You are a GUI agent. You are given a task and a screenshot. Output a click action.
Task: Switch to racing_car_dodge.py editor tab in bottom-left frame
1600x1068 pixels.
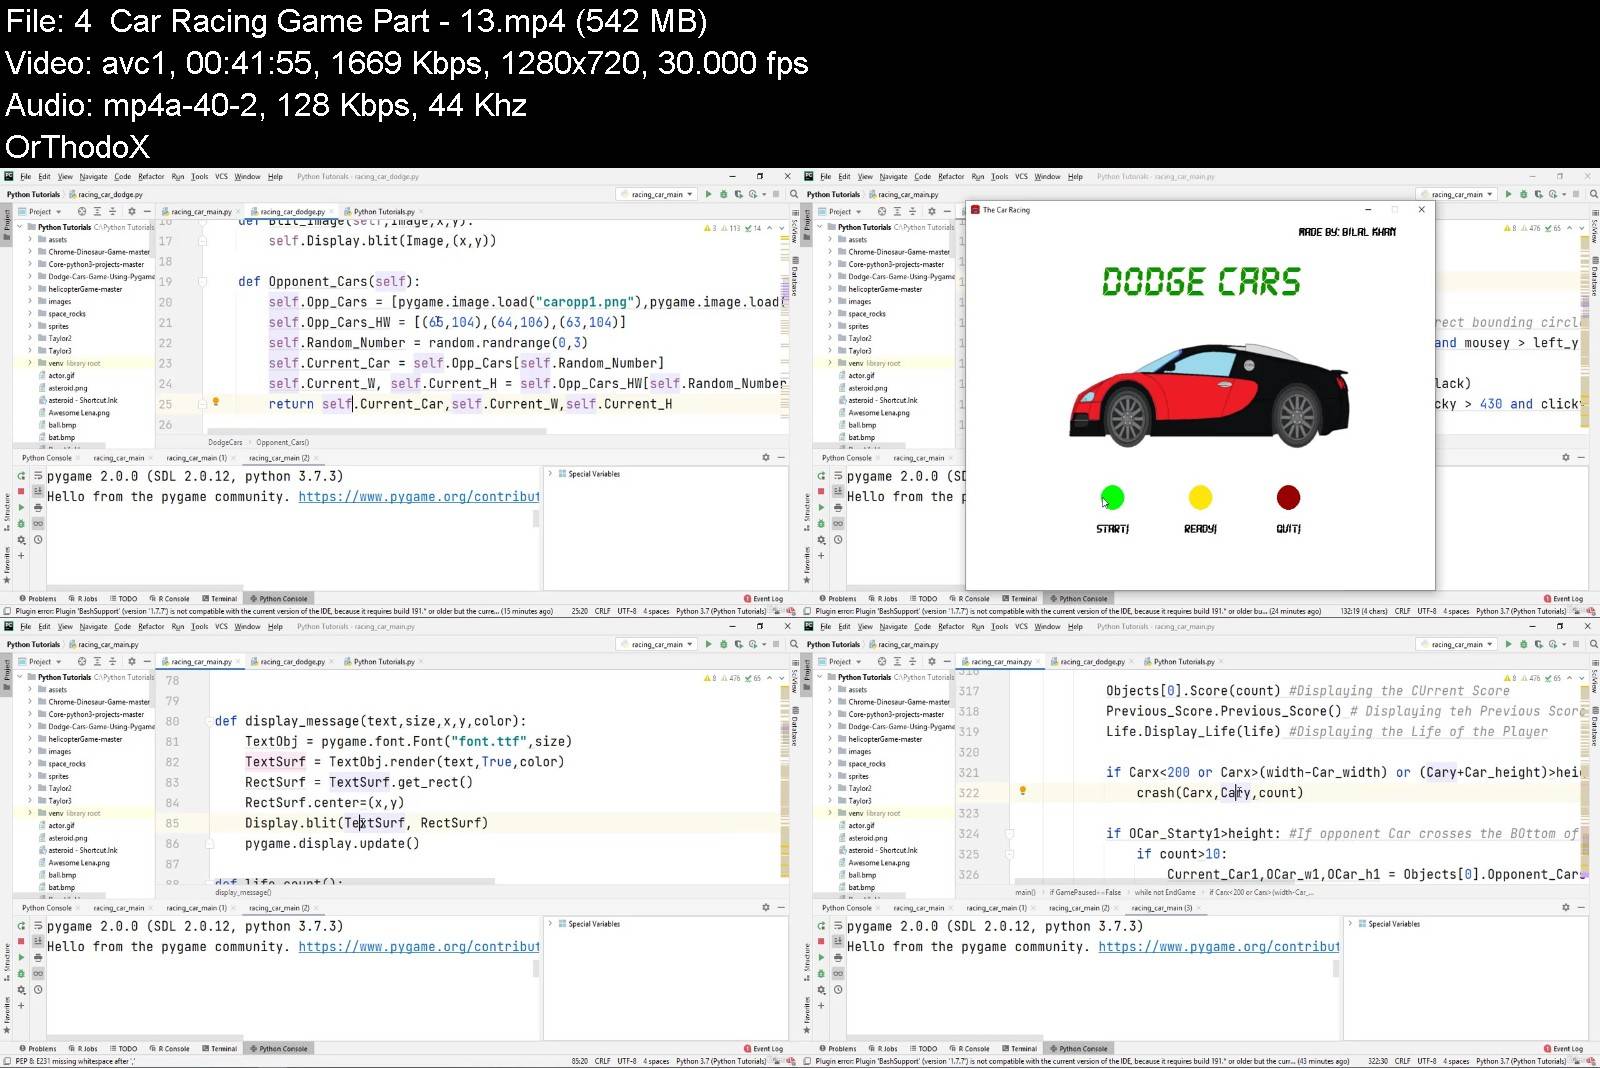click(x=293, y=661)
